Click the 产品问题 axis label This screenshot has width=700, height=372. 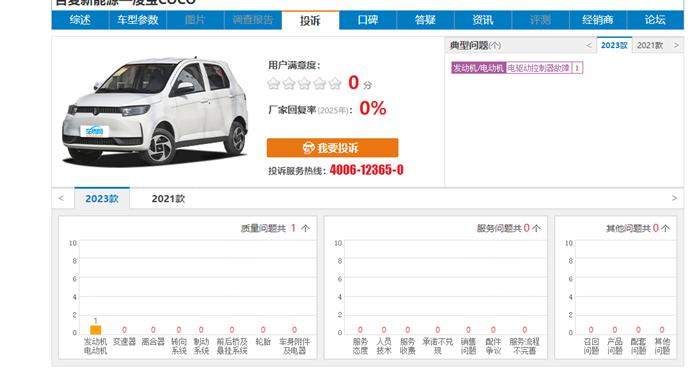(x=615, y=346)
